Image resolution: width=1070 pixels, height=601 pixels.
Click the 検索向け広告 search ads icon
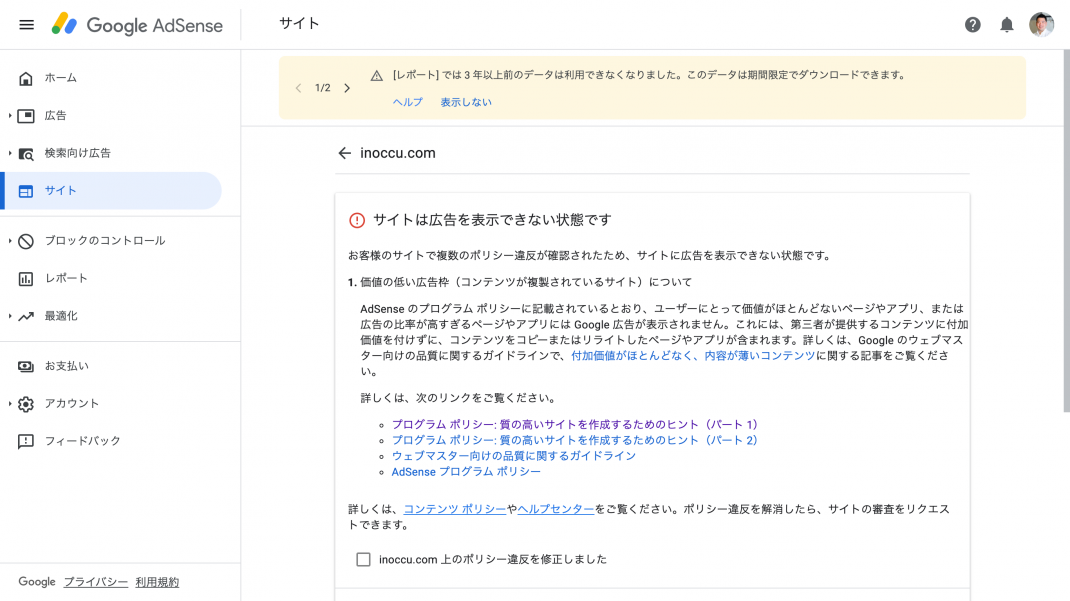point(26,153)
